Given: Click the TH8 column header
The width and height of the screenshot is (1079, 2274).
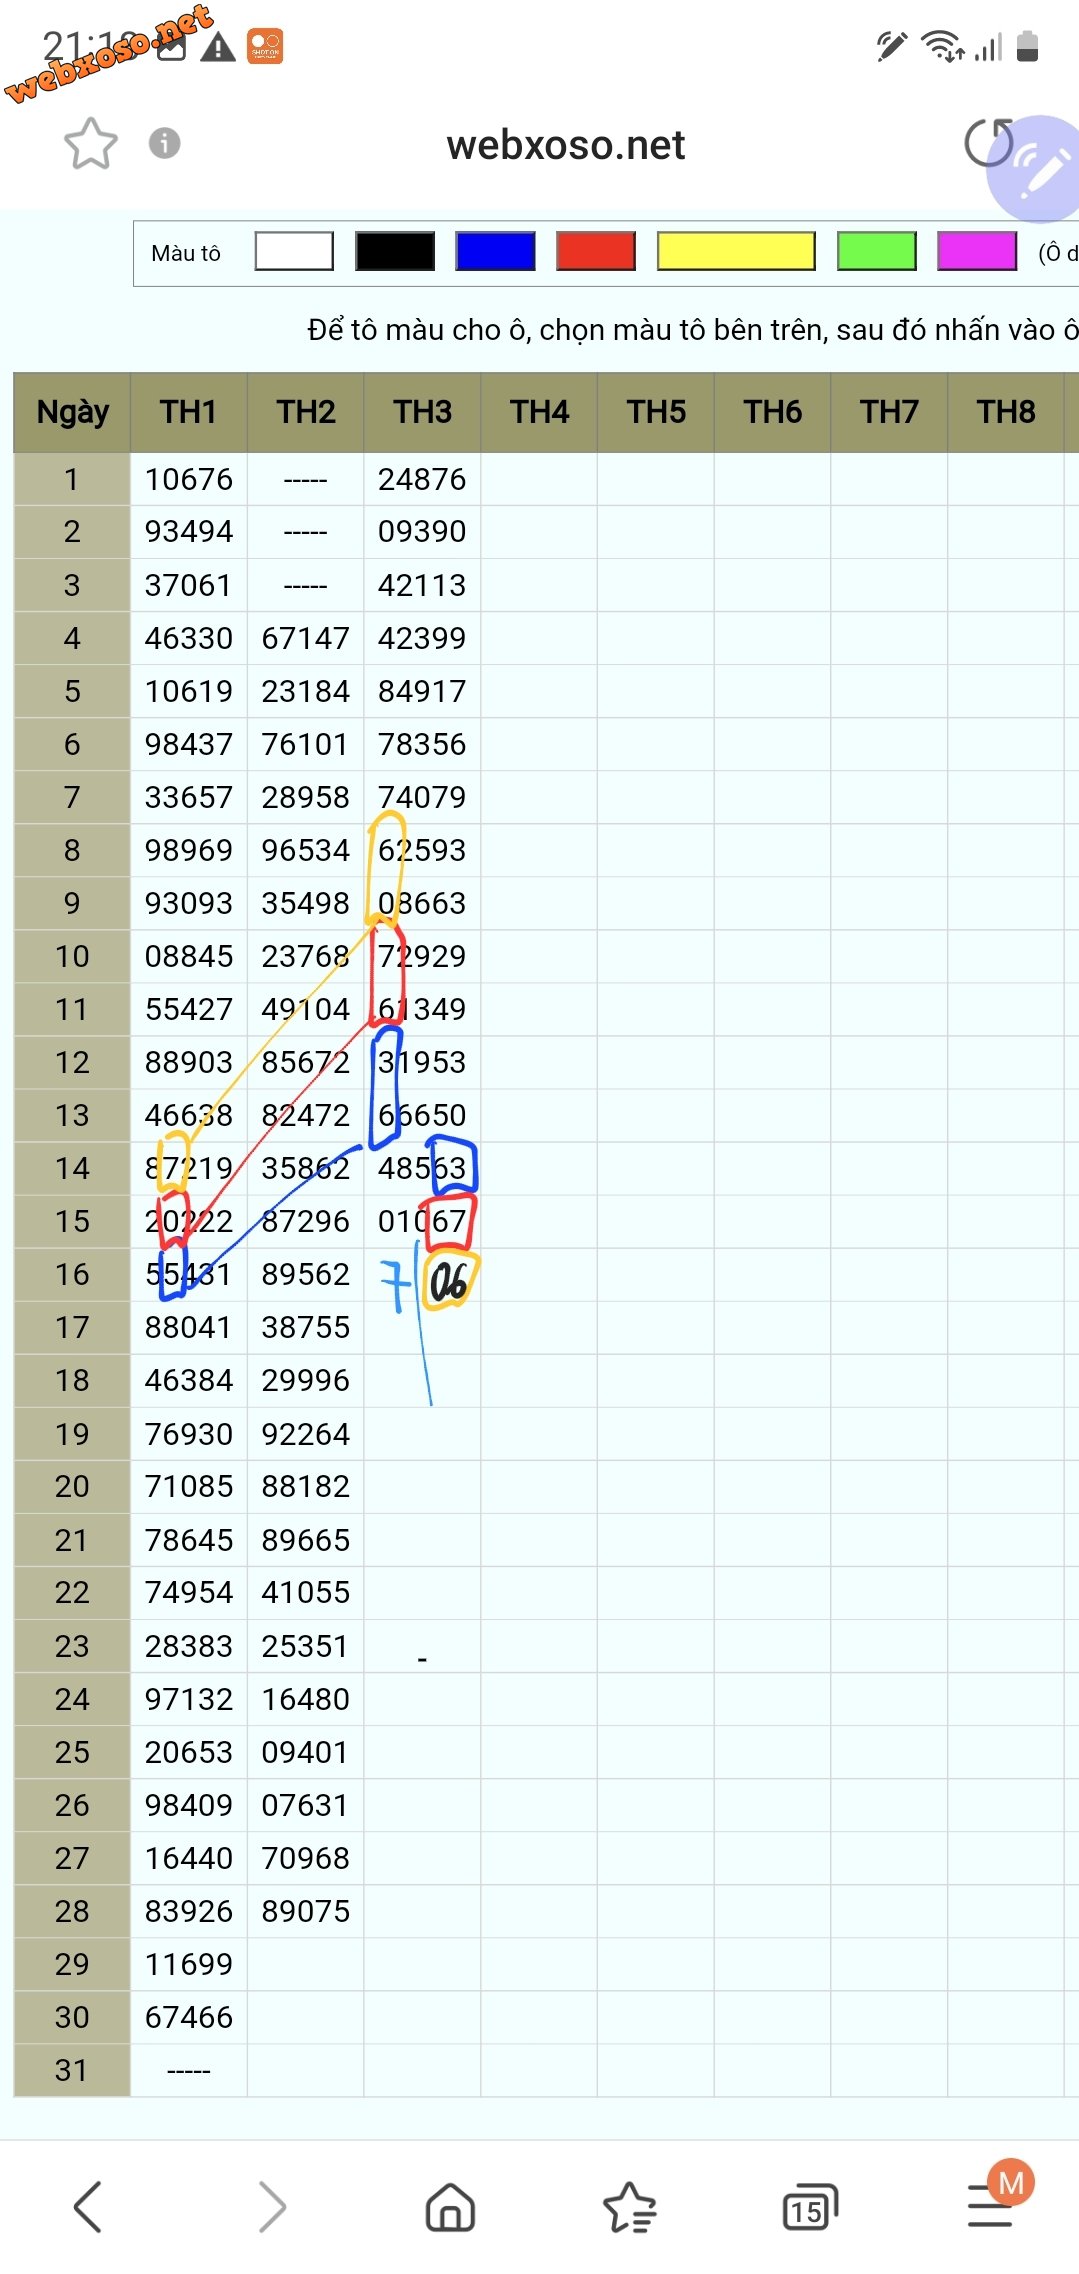Looking at the screenshot, I should tap(1006, 412).
